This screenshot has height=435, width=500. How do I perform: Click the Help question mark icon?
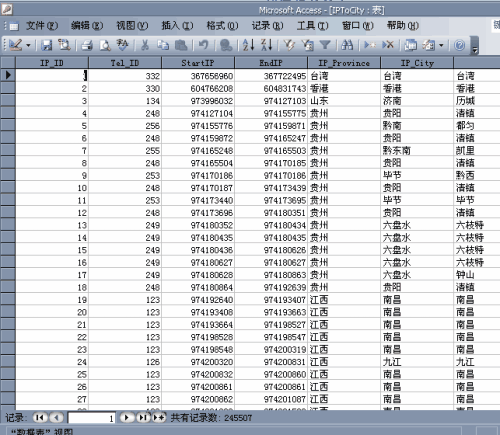click(460, 45)
